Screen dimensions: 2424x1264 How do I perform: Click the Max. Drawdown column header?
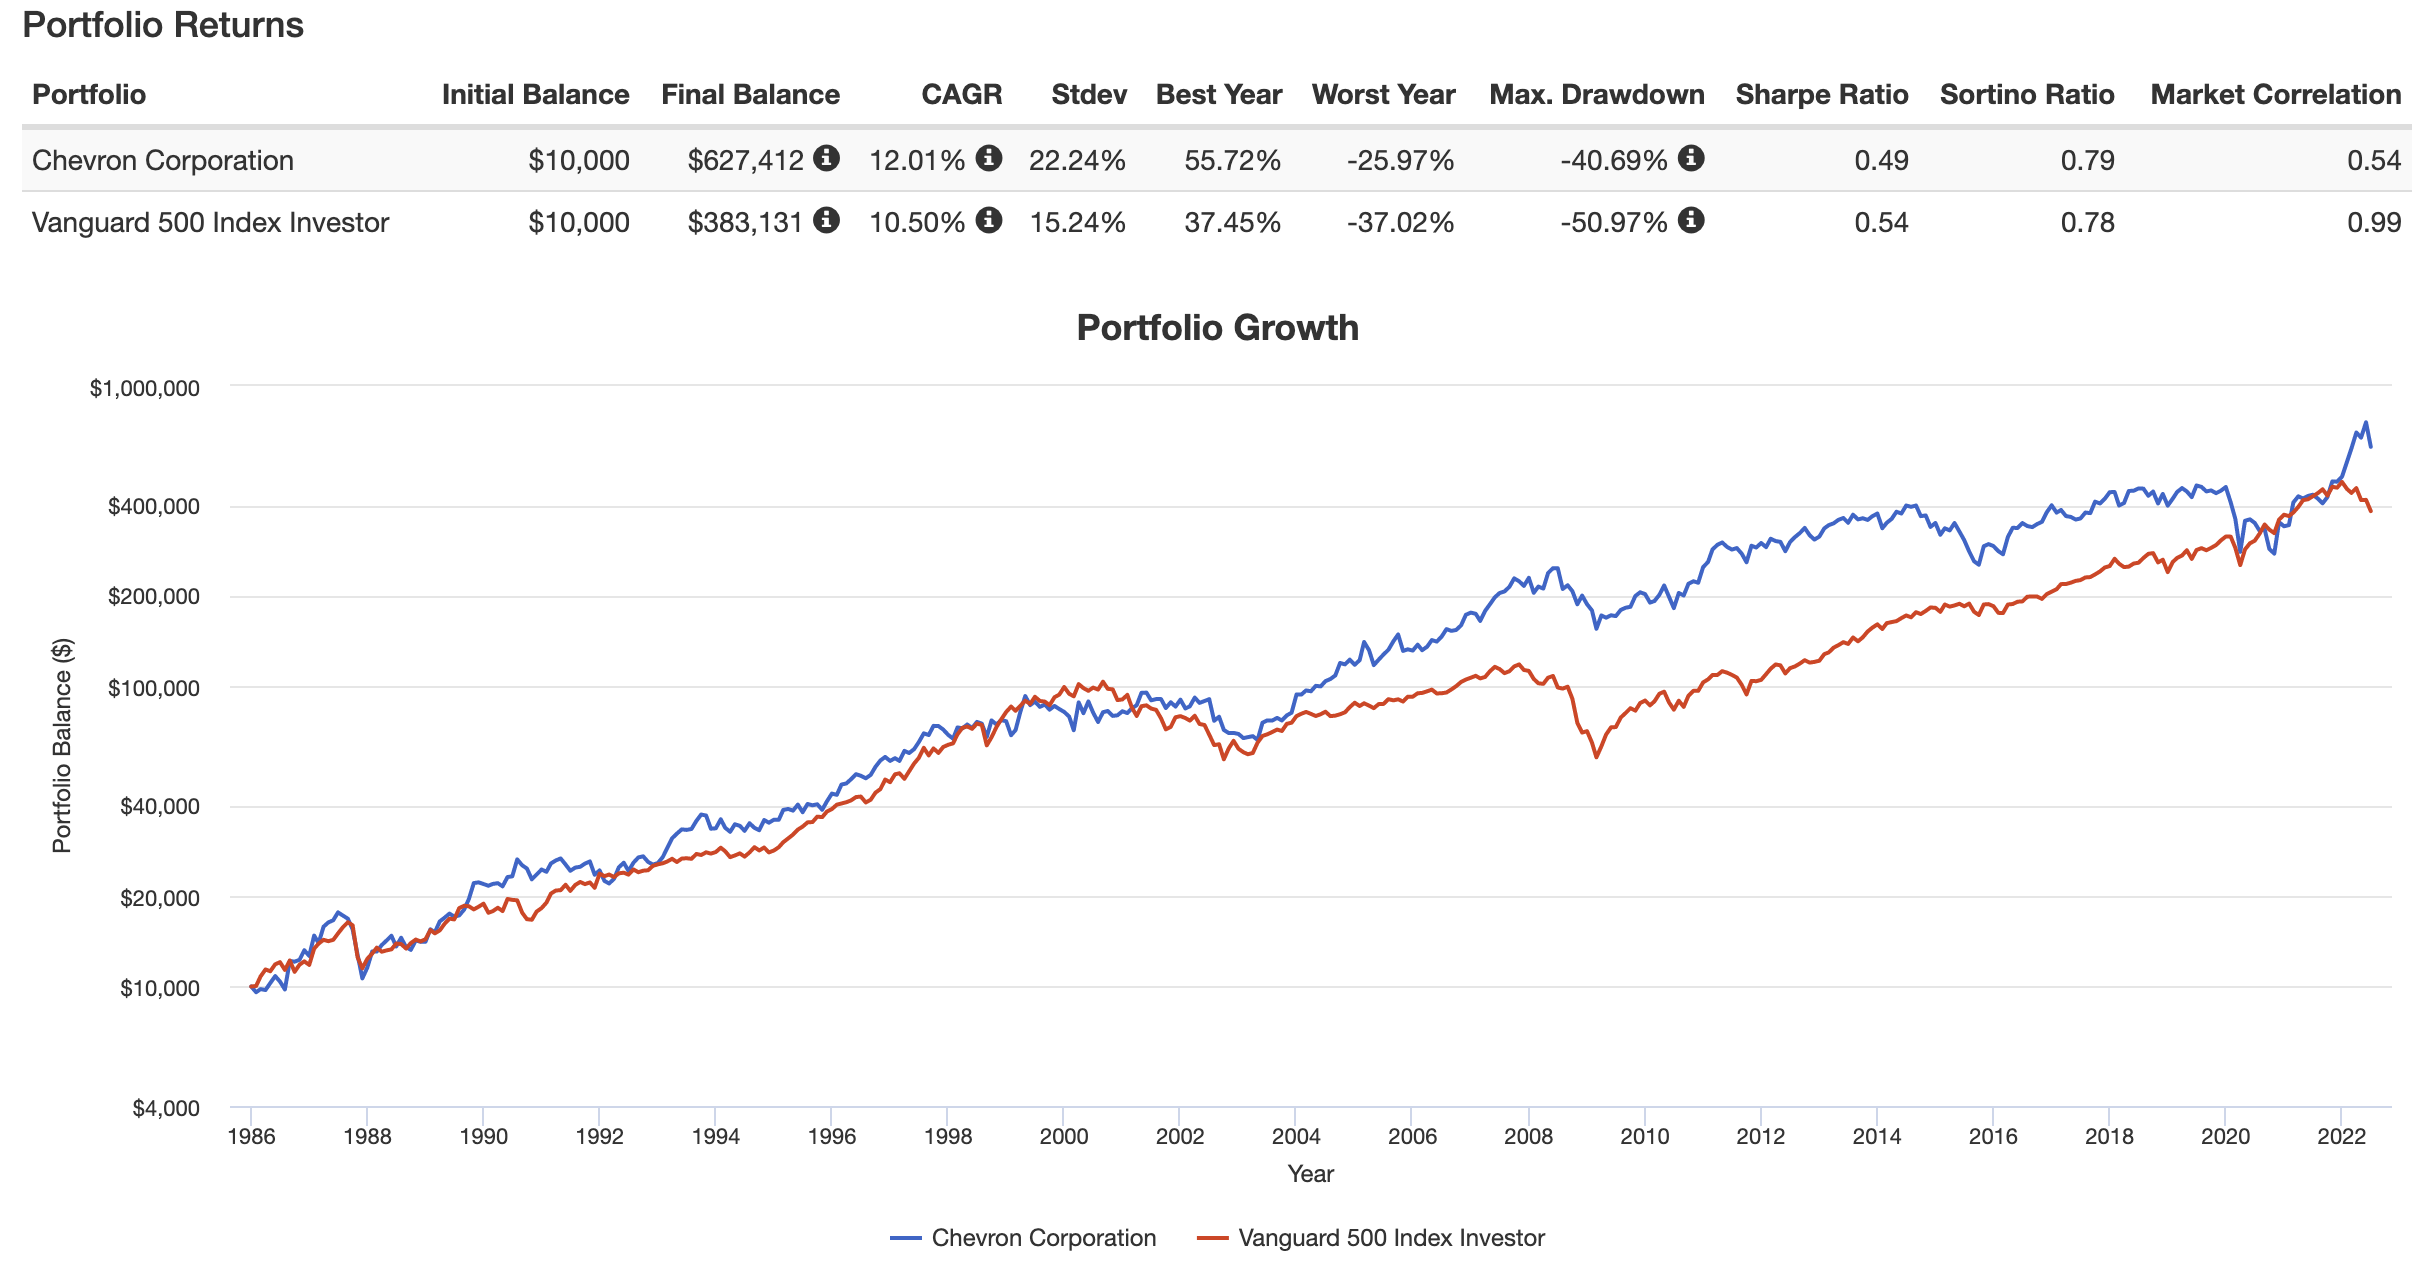pyautogui.click(x=1596, y=95)
